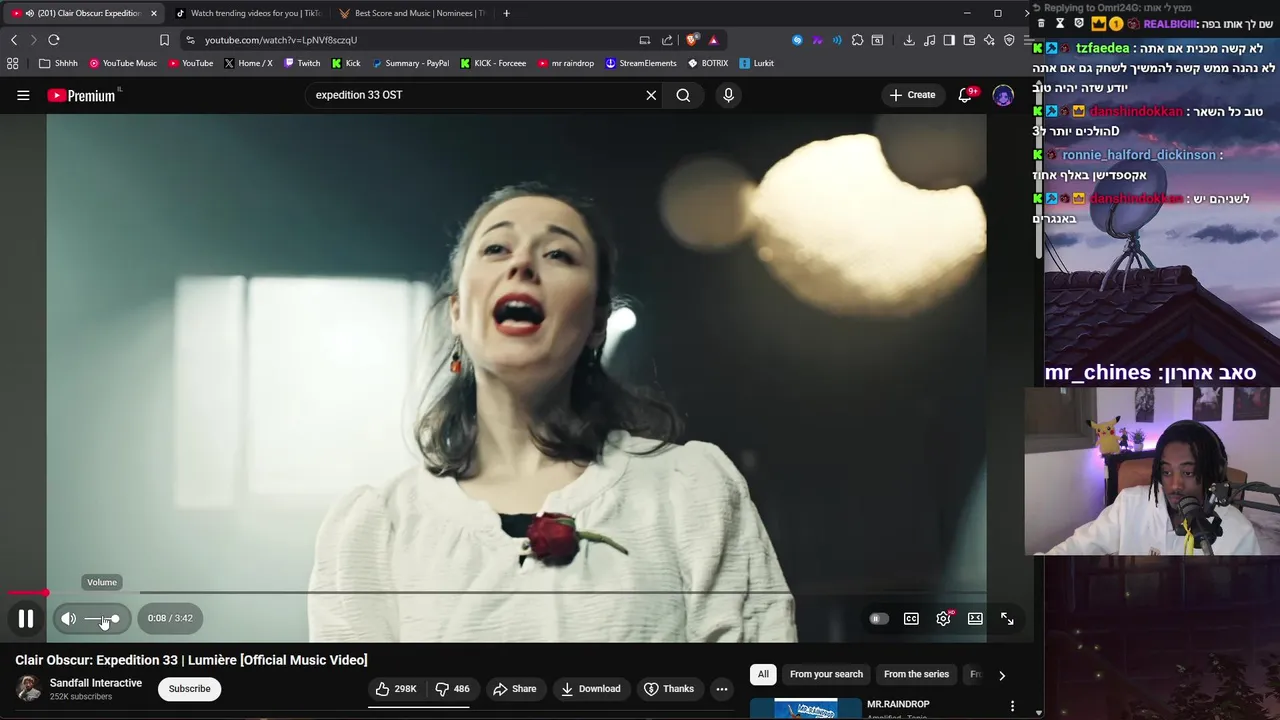
Task: Open YouTube guide hamburger menu
Action: (x=23, y=95)
